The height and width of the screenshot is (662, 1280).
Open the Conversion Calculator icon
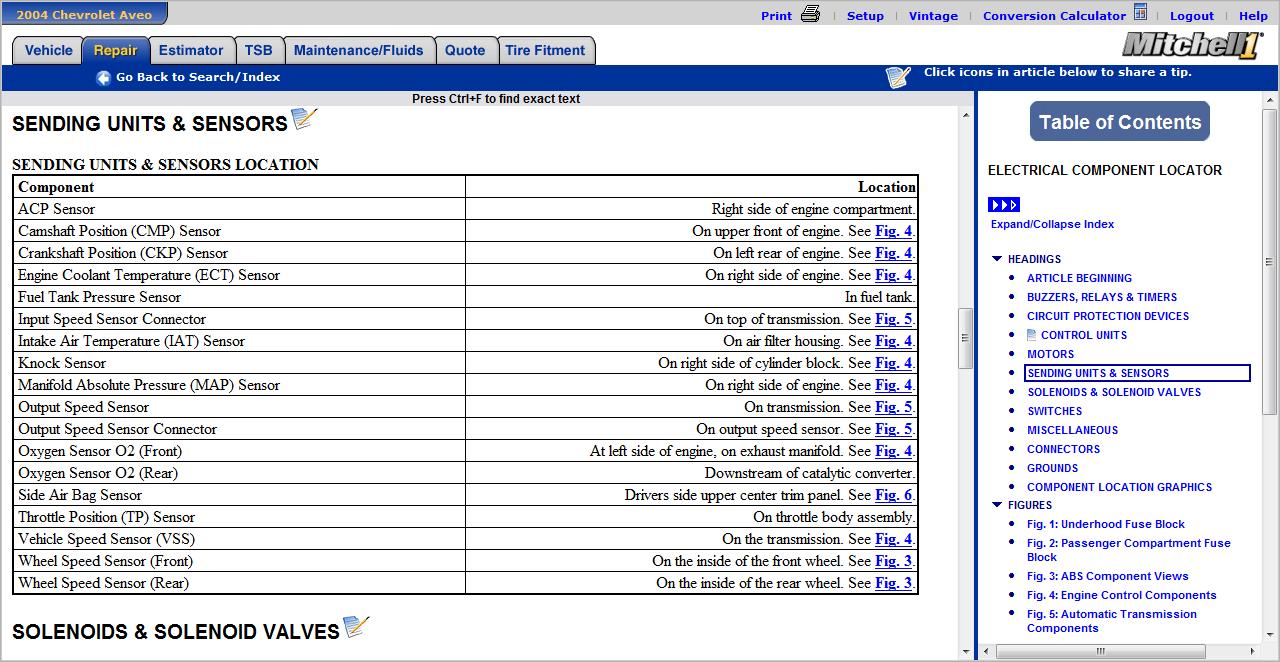pos(1140,13)
